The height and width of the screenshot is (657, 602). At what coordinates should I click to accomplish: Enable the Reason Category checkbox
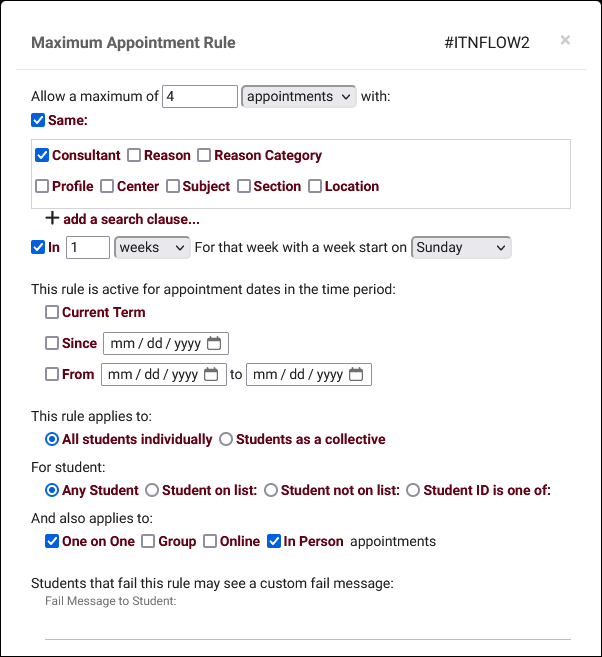tap(204, 156)
